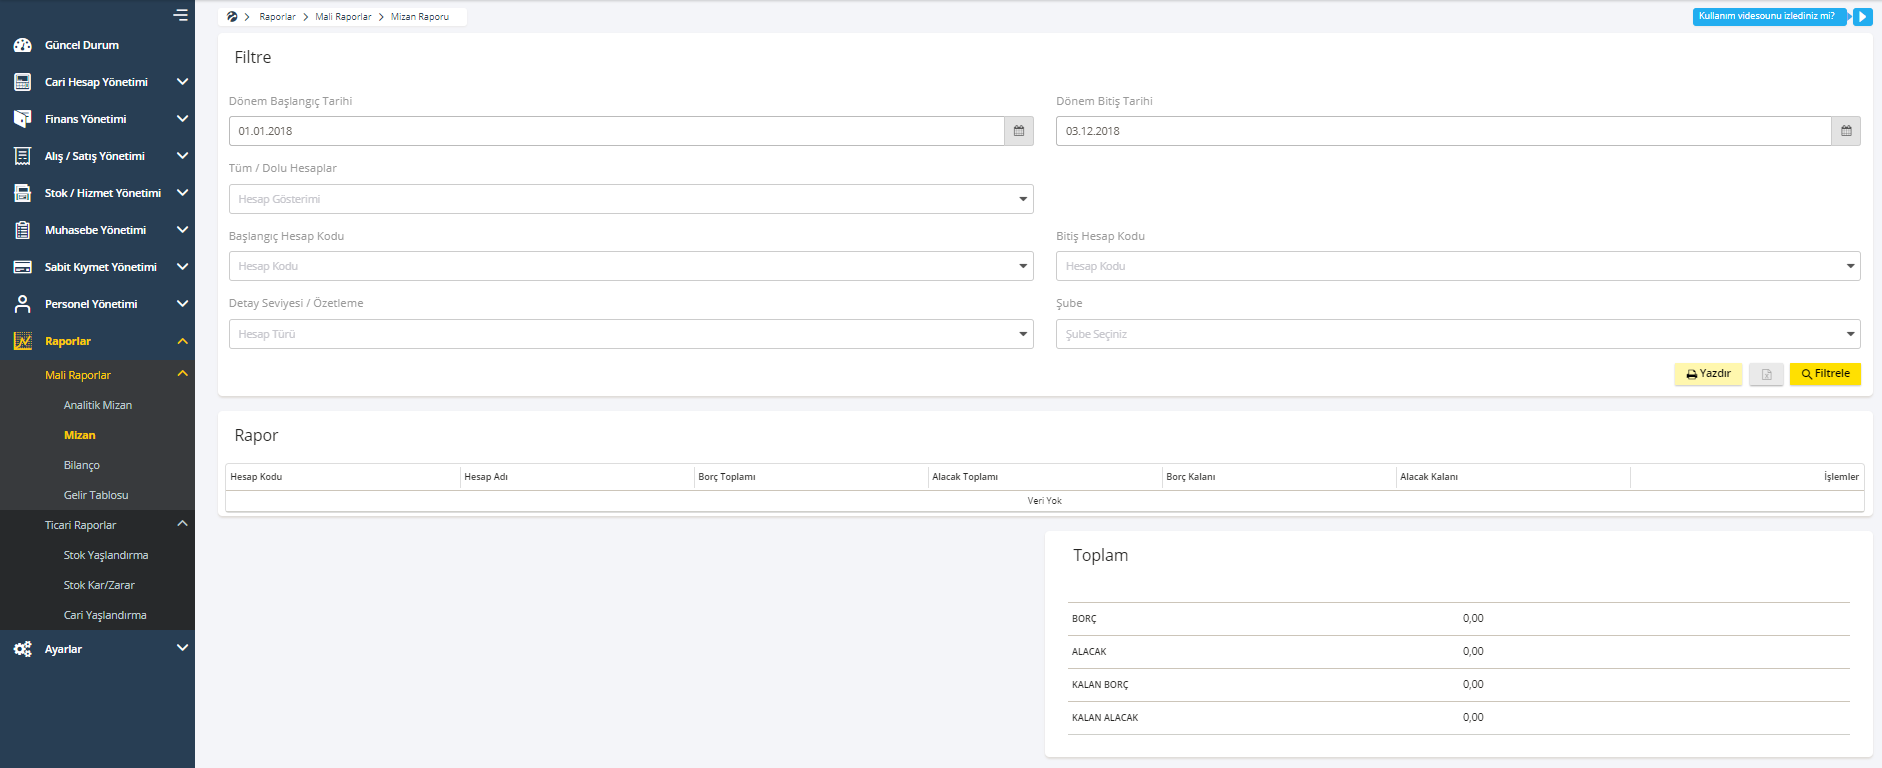
Task: Select Mizan in sidebar
Action: [80, 435]
